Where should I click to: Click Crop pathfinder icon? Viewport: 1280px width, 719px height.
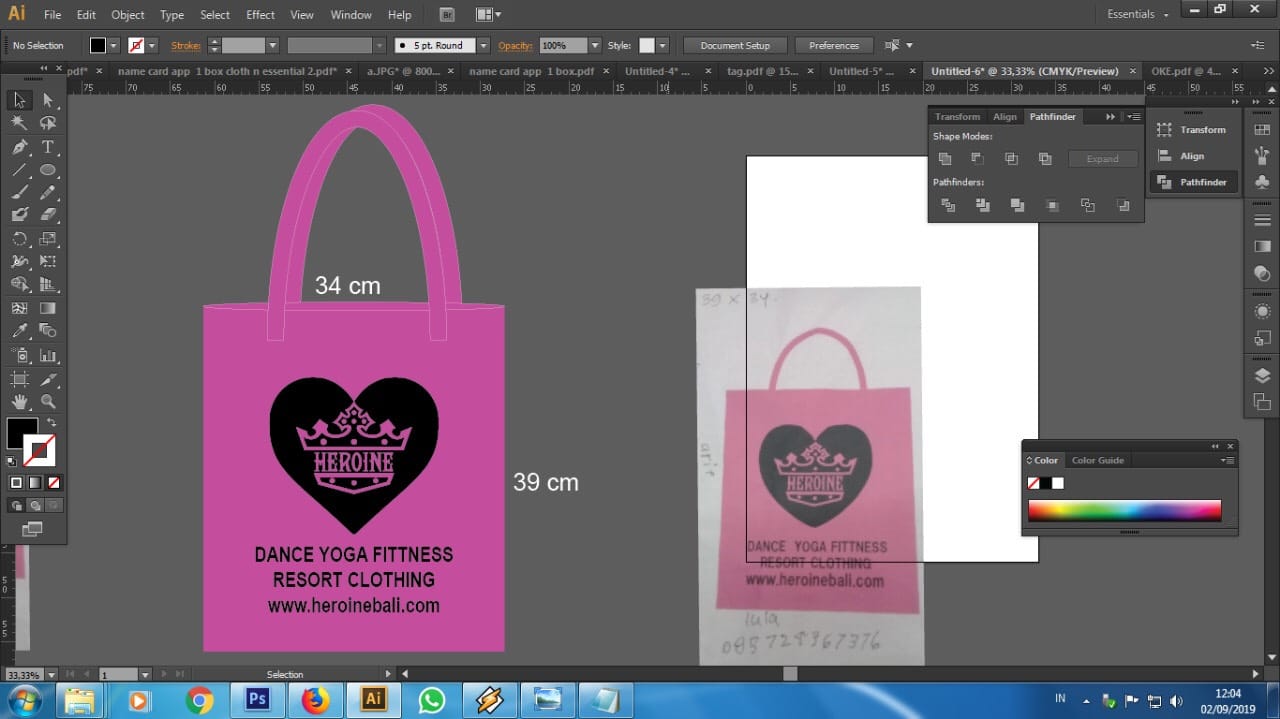(1052, 205)
